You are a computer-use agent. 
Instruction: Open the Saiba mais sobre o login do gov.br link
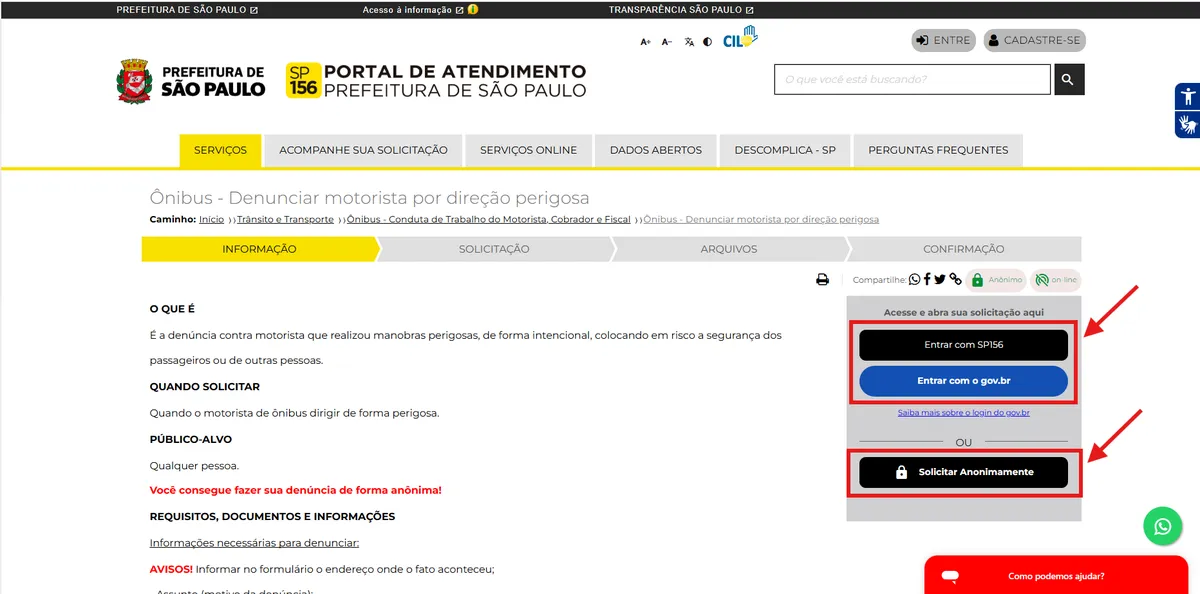(x=963, y=413)
